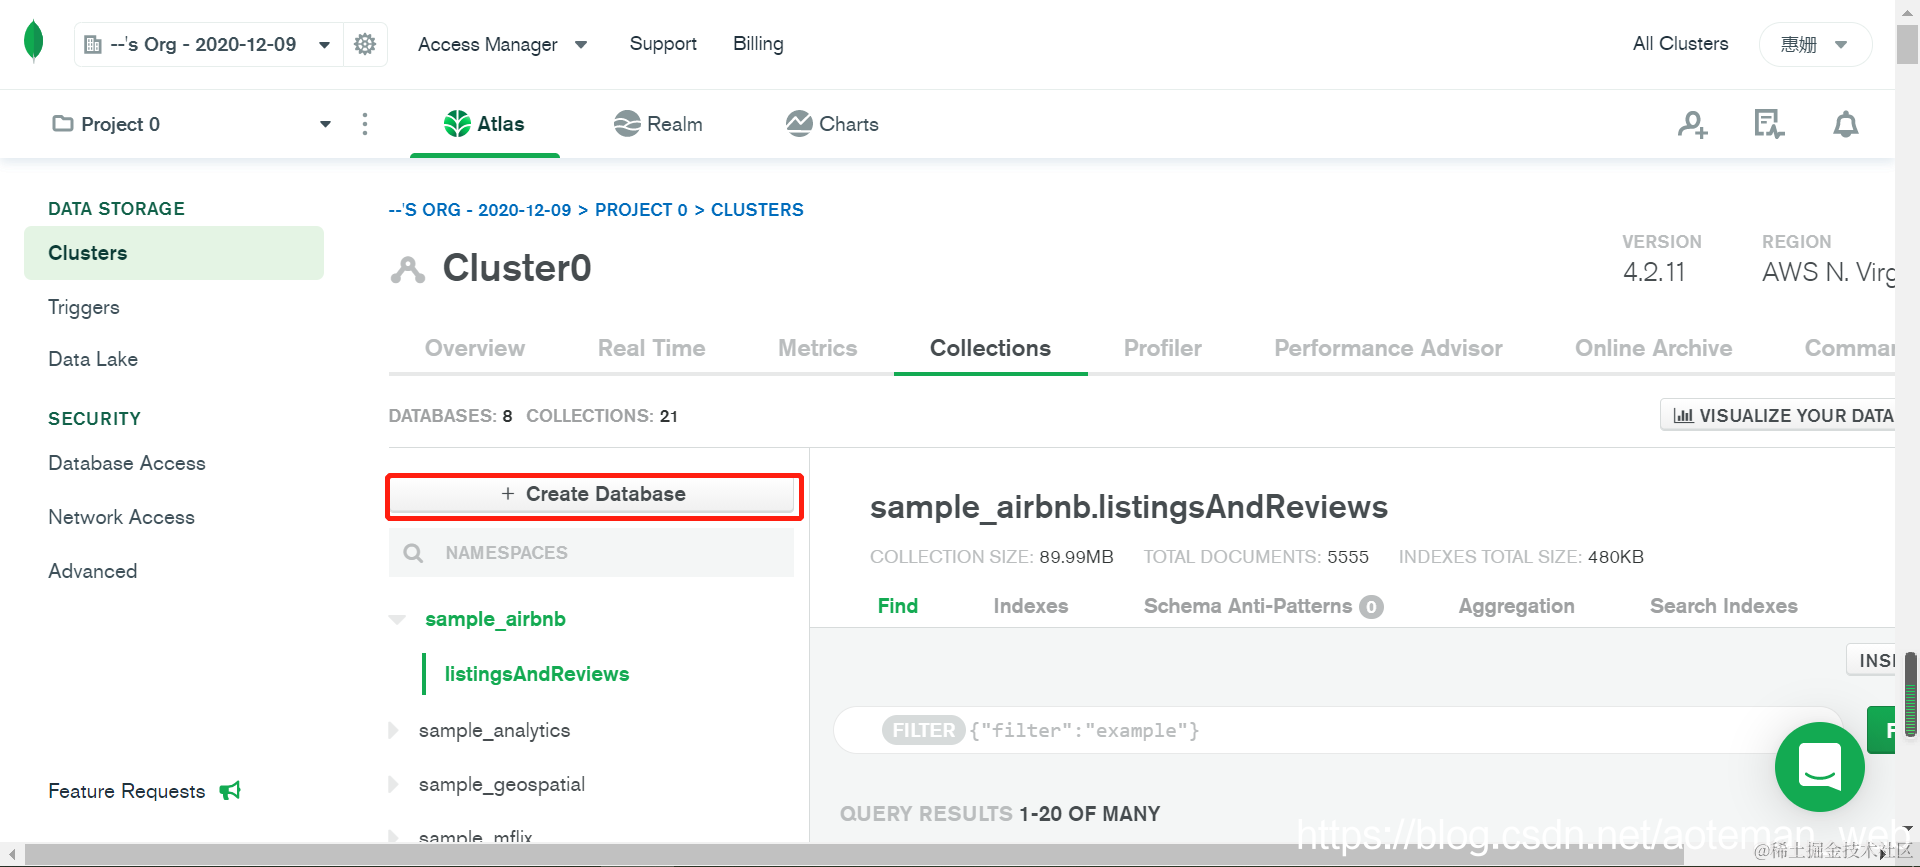Open Triggers in the sidebar

[x=84, y=307]
